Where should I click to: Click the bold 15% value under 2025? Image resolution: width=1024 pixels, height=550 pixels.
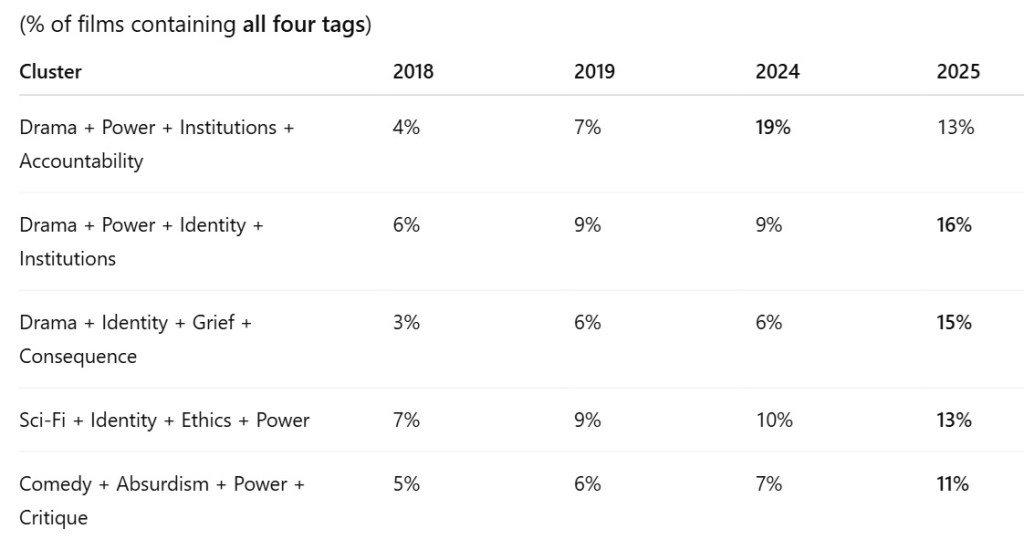click(954, 322)
